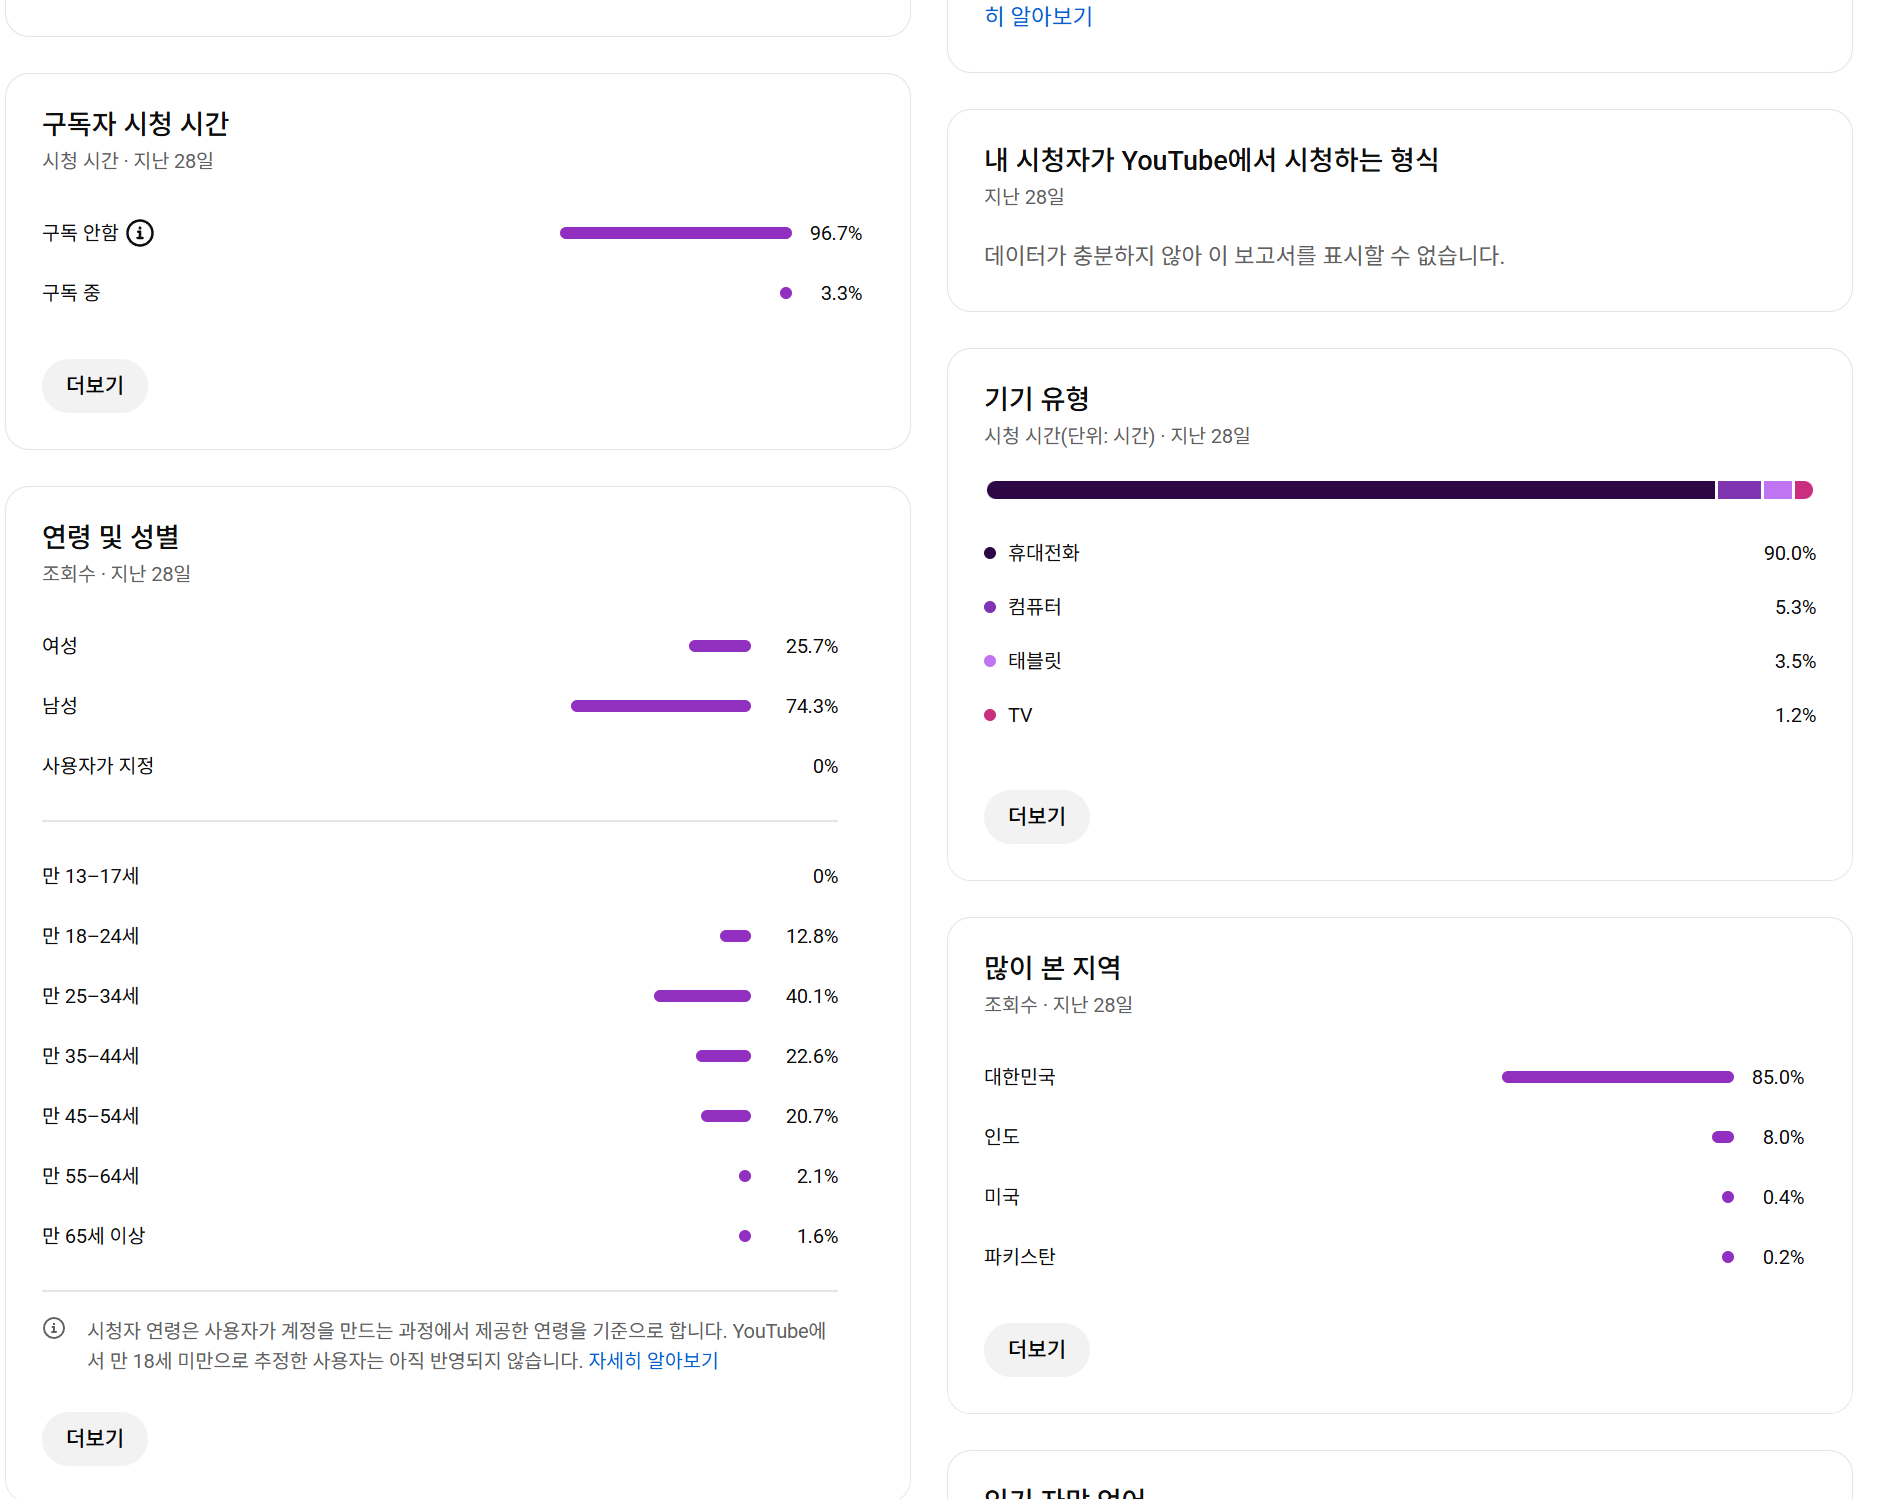Click the 구독 안함 96.7% bar

coord(675,233)
